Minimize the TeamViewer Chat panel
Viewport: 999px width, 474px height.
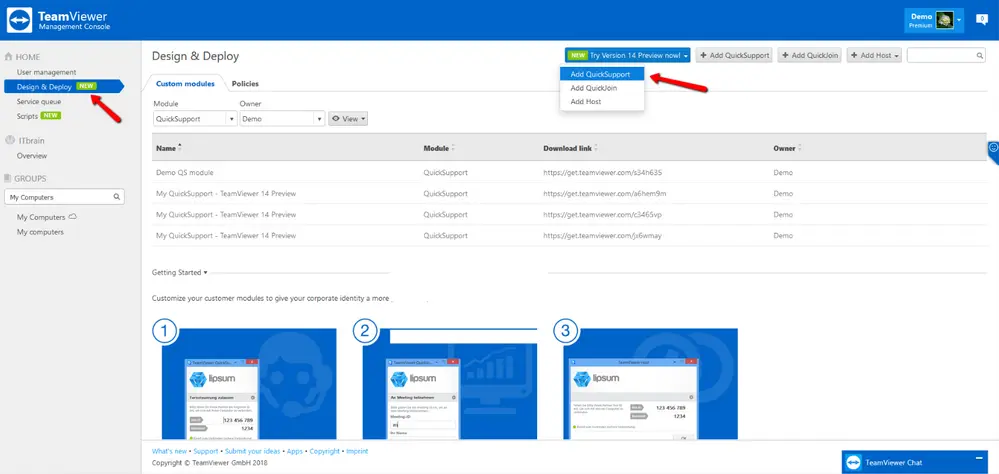[x=978, y=459]
